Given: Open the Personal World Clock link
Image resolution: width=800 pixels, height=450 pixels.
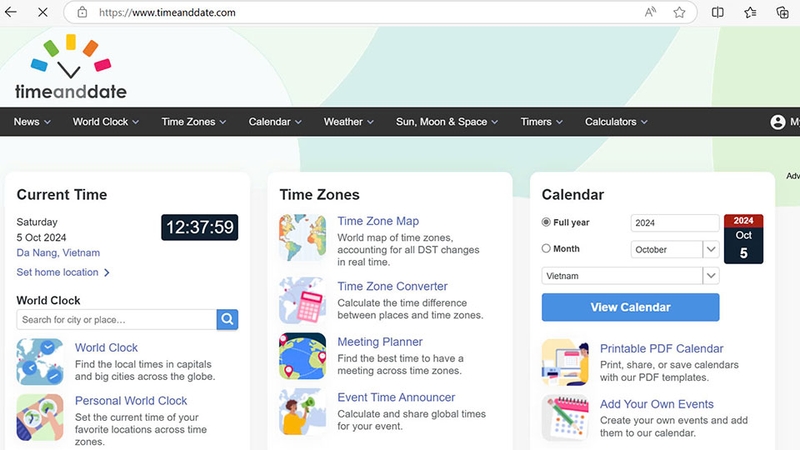Looking at the screenshot, I should (x=131, y=401).
